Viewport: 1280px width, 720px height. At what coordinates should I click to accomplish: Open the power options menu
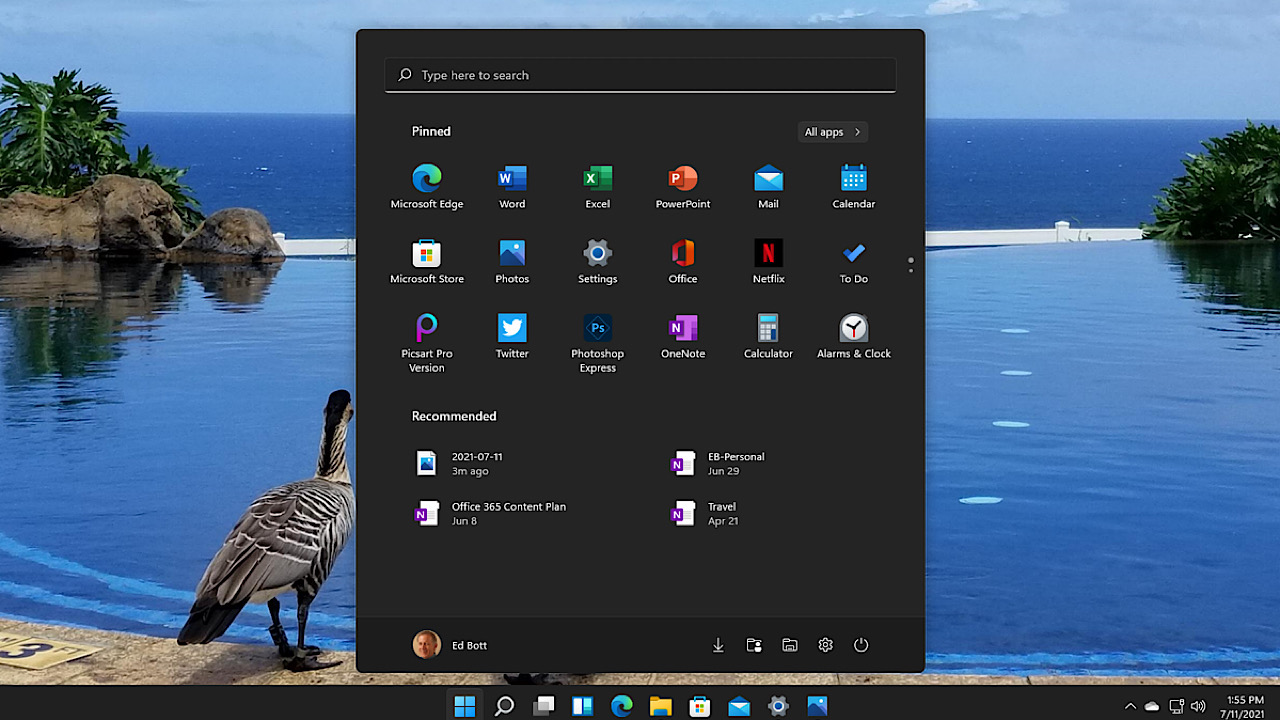tap(861, 645)
